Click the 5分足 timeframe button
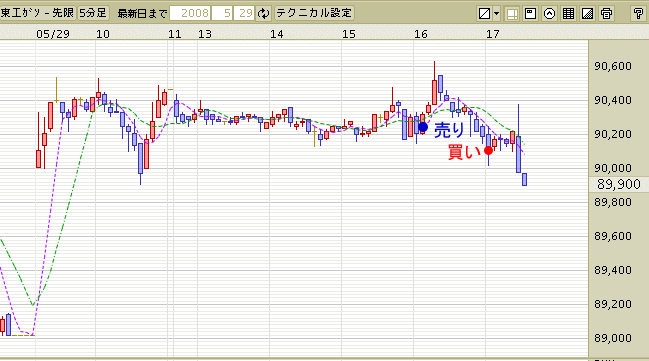 coord(93,13)
